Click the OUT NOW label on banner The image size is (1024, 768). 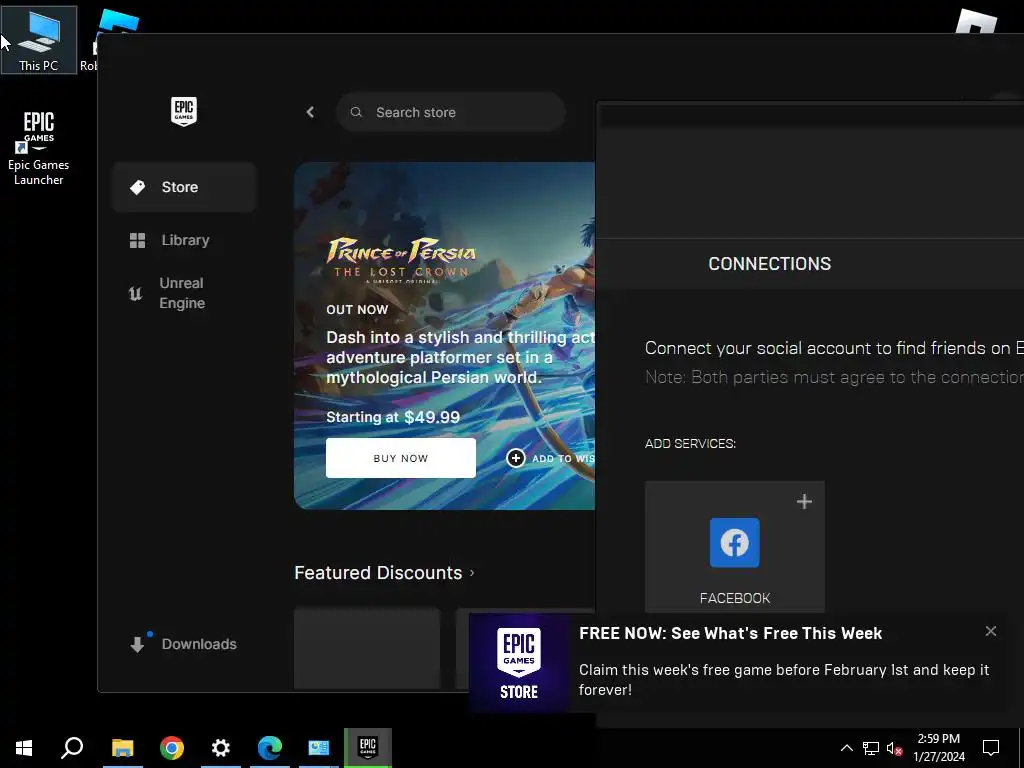click(x=357, y=310)
